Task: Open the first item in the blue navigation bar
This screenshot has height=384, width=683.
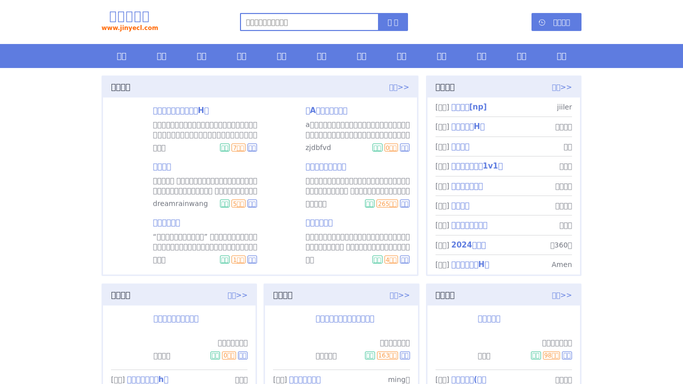Action: click(122, 56)
